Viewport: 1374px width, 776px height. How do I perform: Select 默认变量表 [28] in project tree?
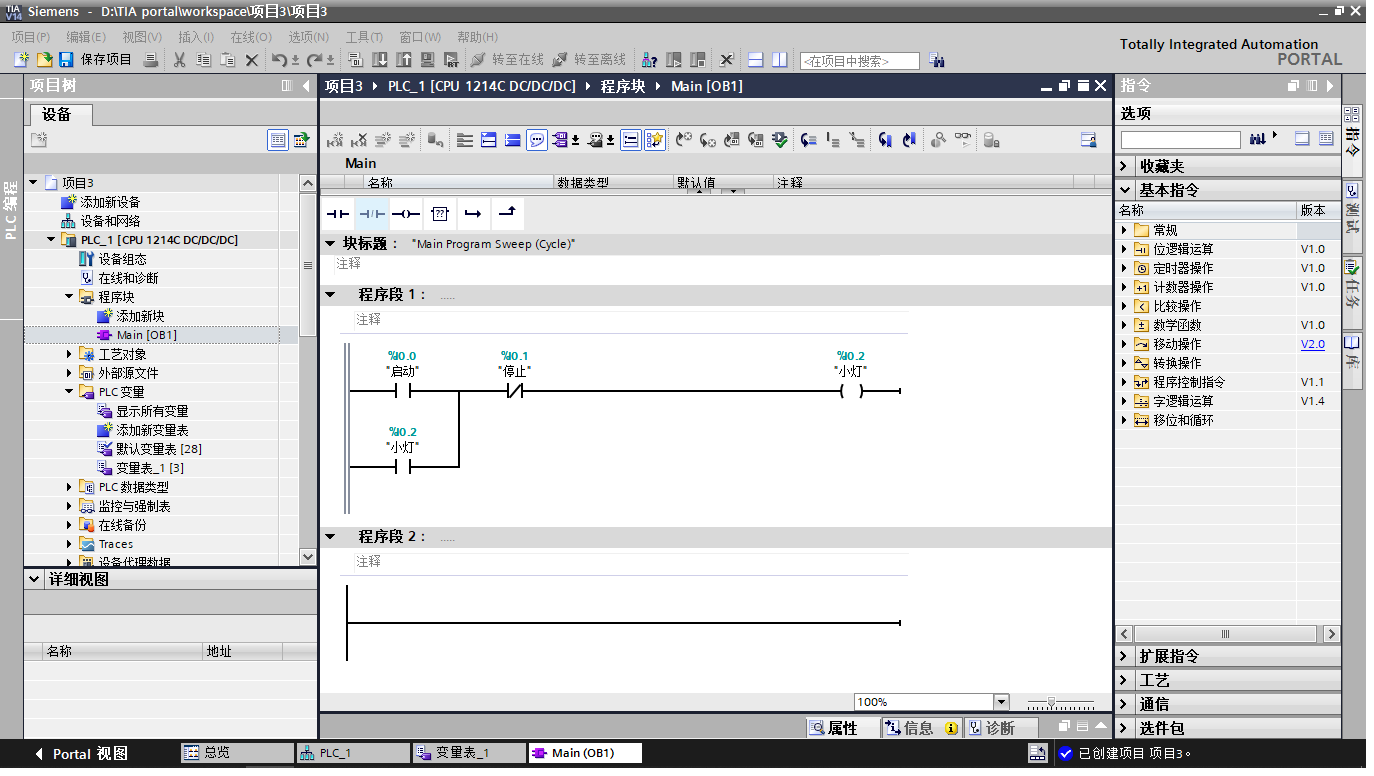click(x=158, y=449)
